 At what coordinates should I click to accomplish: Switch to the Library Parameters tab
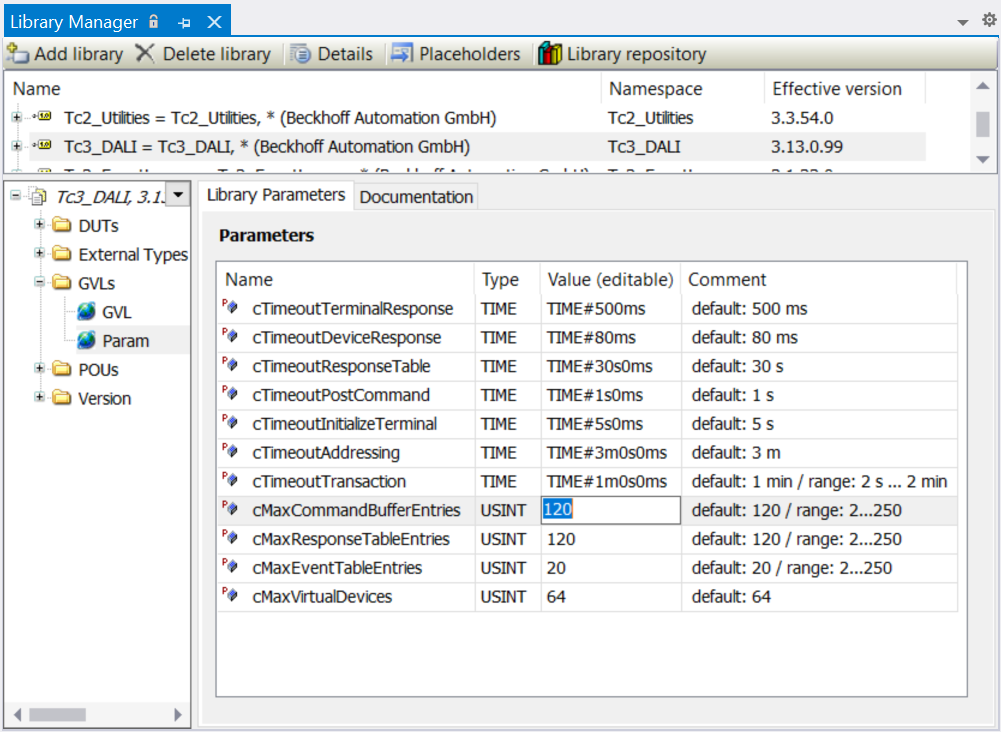(x=276, y=195)
